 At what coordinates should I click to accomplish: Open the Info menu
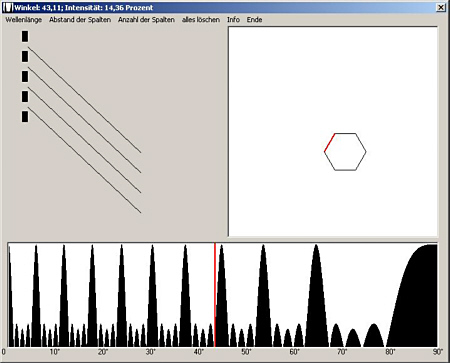point(233,20)
